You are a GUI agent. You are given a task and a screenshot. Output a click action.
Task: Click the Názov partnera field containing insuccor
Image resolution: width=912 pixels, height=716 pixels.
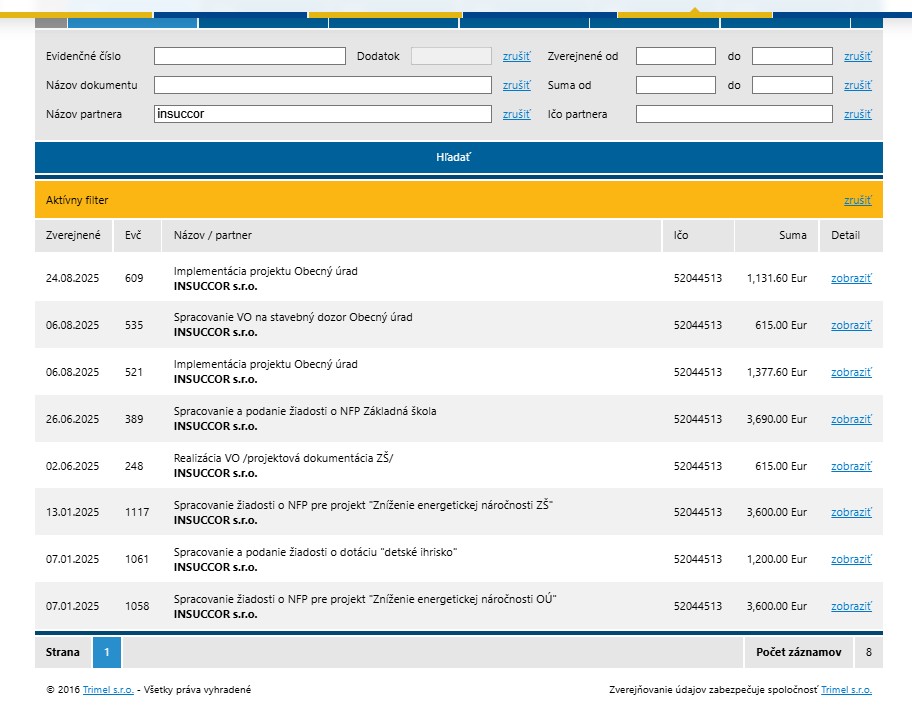(322, 114)
